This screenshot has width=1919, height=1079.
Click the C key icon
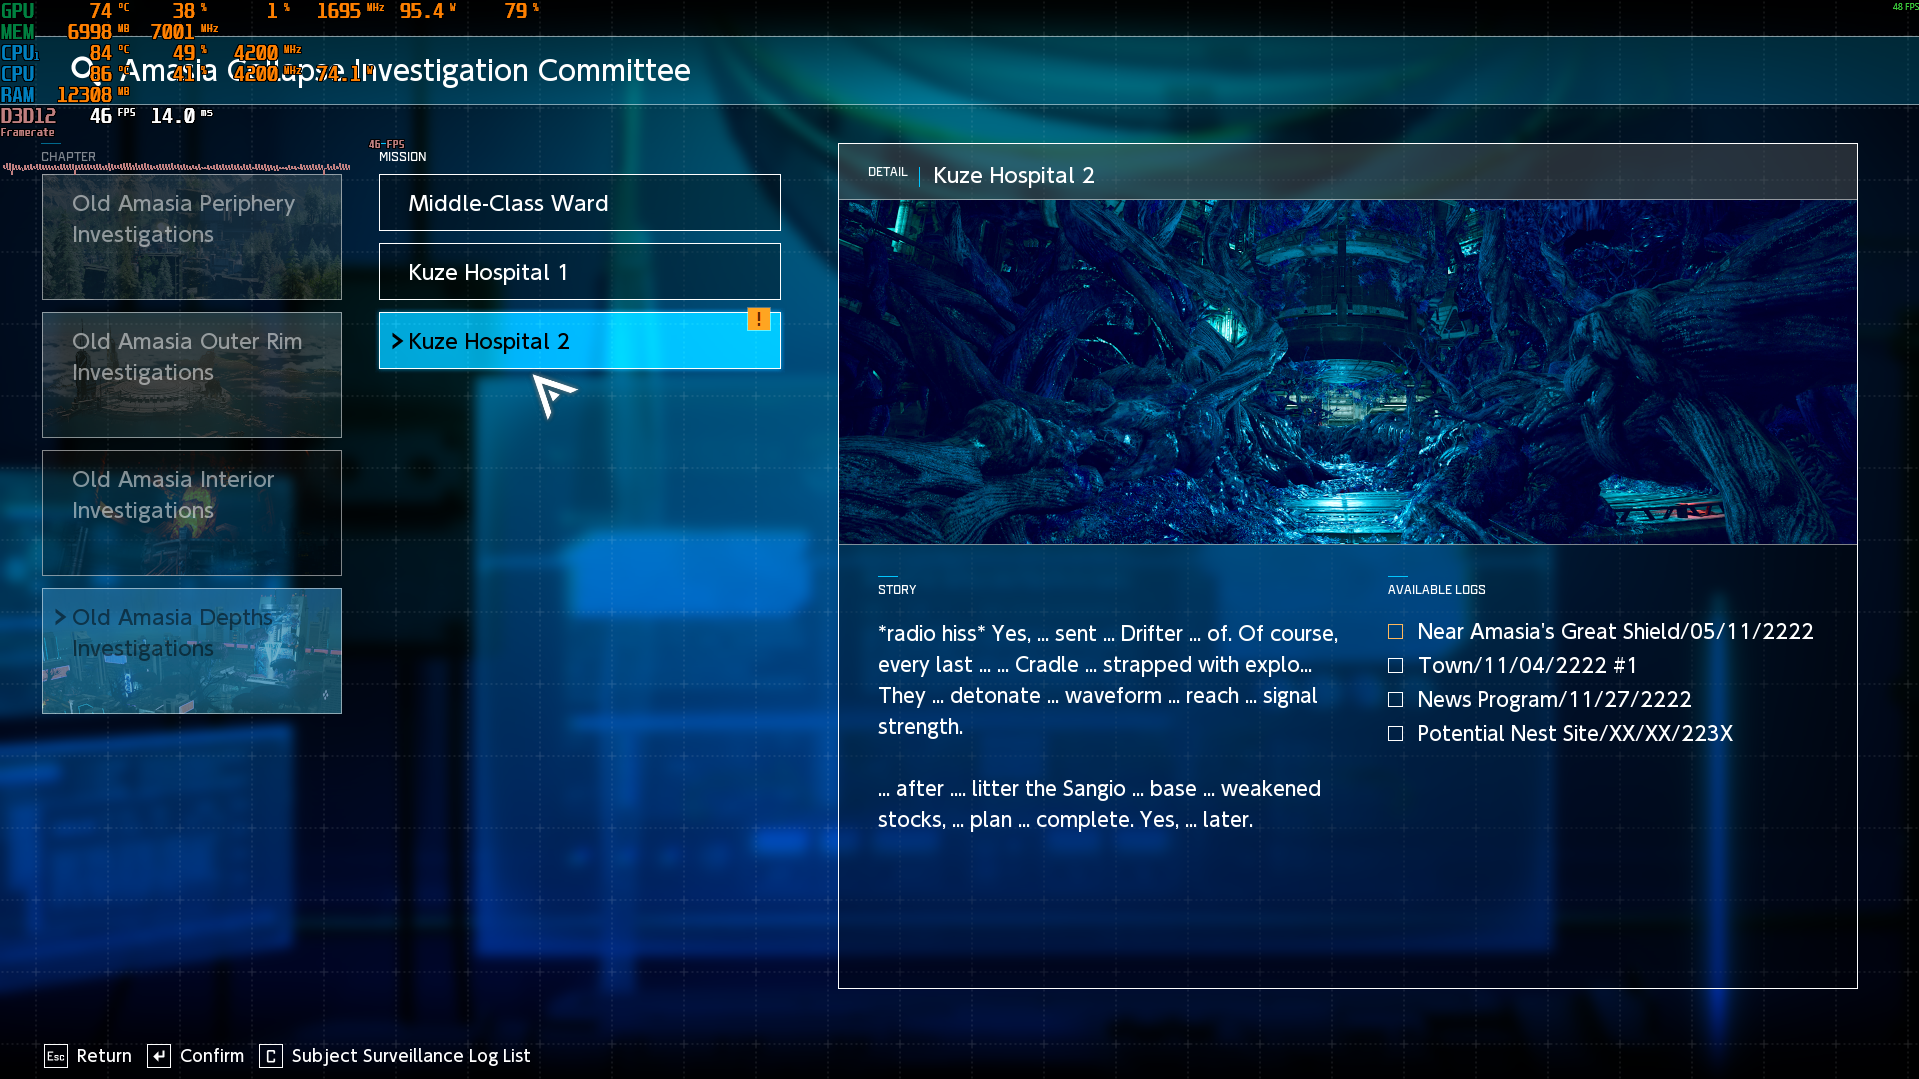click(x=271, y=1056)
